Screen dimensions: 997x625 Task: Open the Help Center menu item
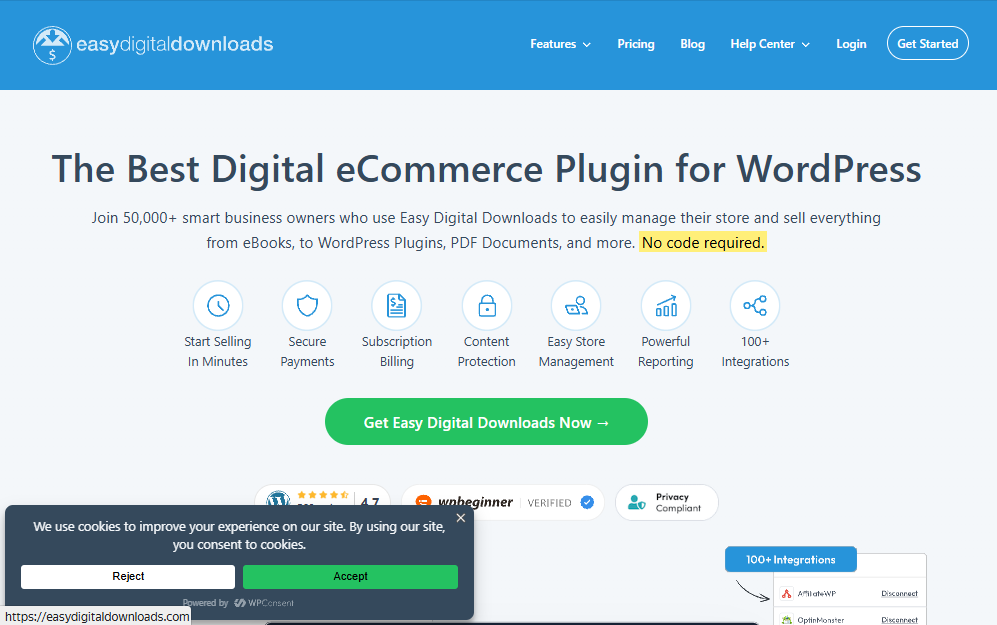point(762,44)
